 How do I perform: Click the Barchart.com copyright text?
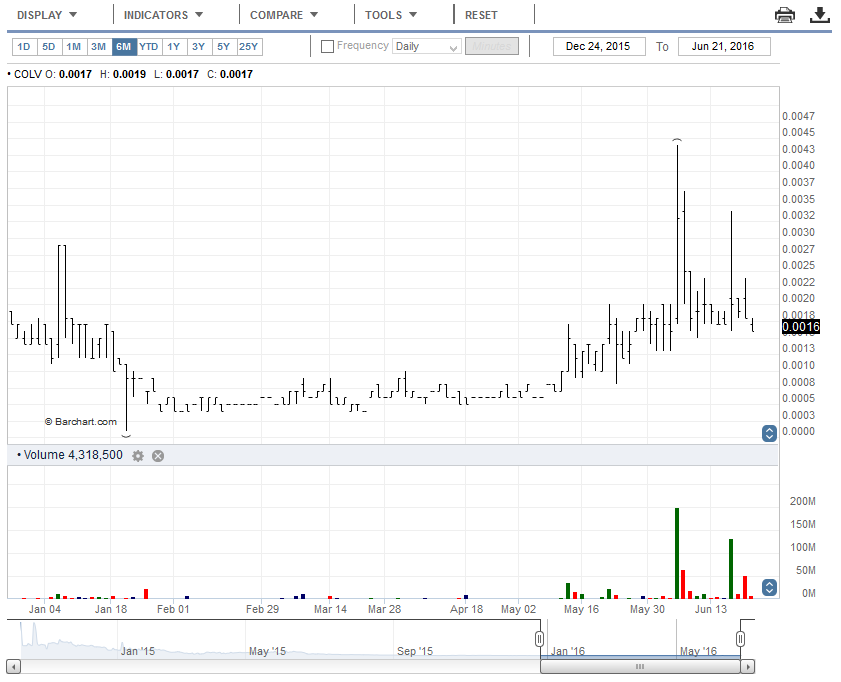(x=80, y=421)
